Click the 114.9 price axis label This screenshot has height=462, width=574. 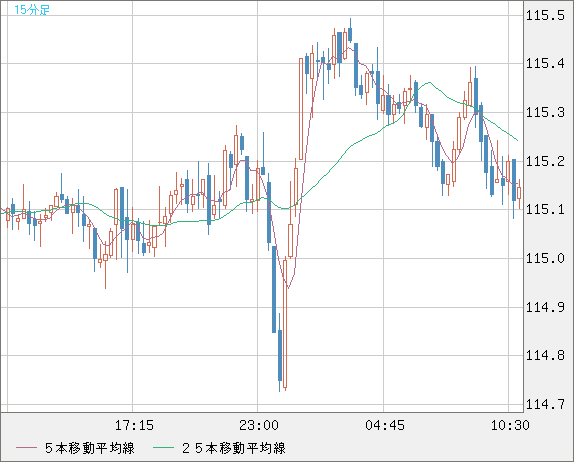(545, 307)
